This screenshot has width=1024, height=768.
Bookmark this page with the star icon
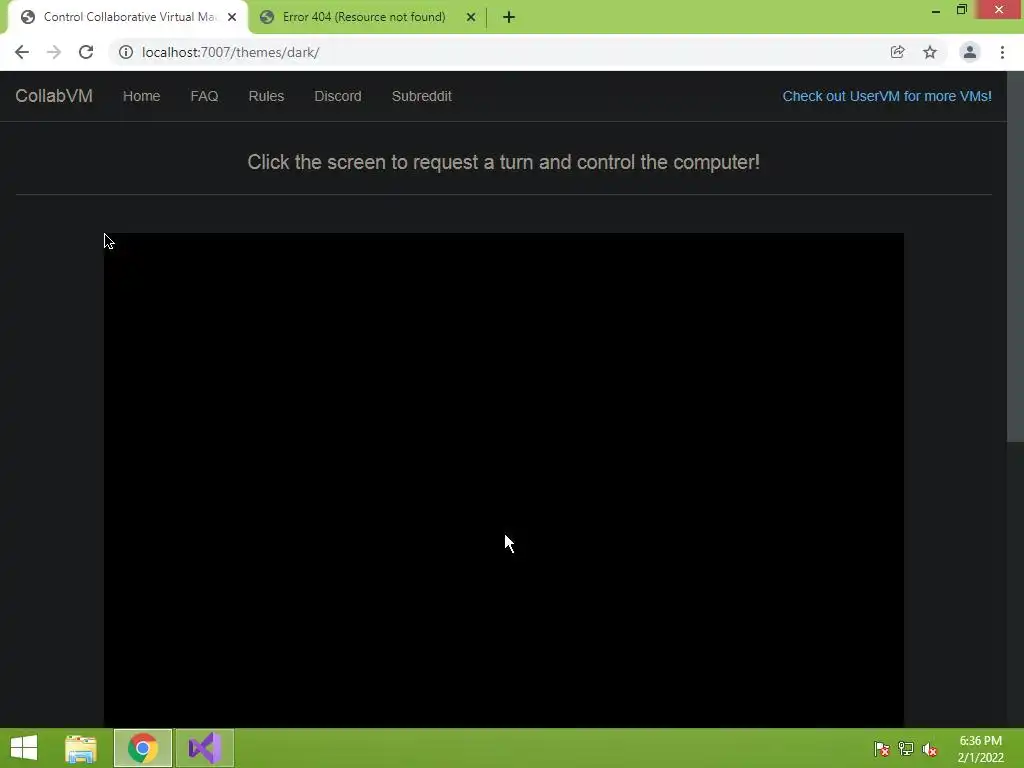tap(930, 52)
